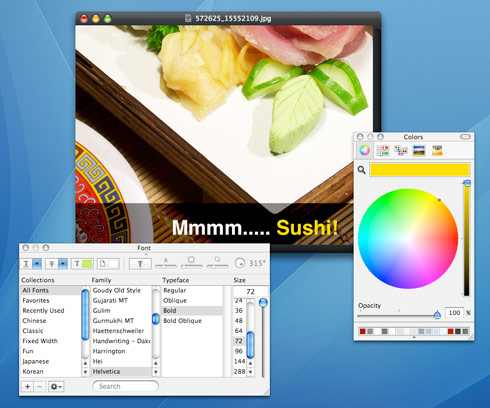Select the Recently Used collection
The height and width of the screenshot is (408, 490).
[51, 310]
